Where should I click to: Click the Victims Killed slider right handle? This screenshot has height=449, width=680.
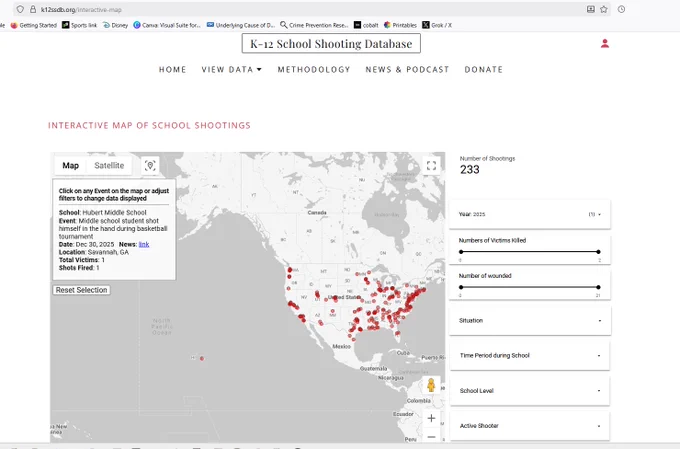point(598,252)
